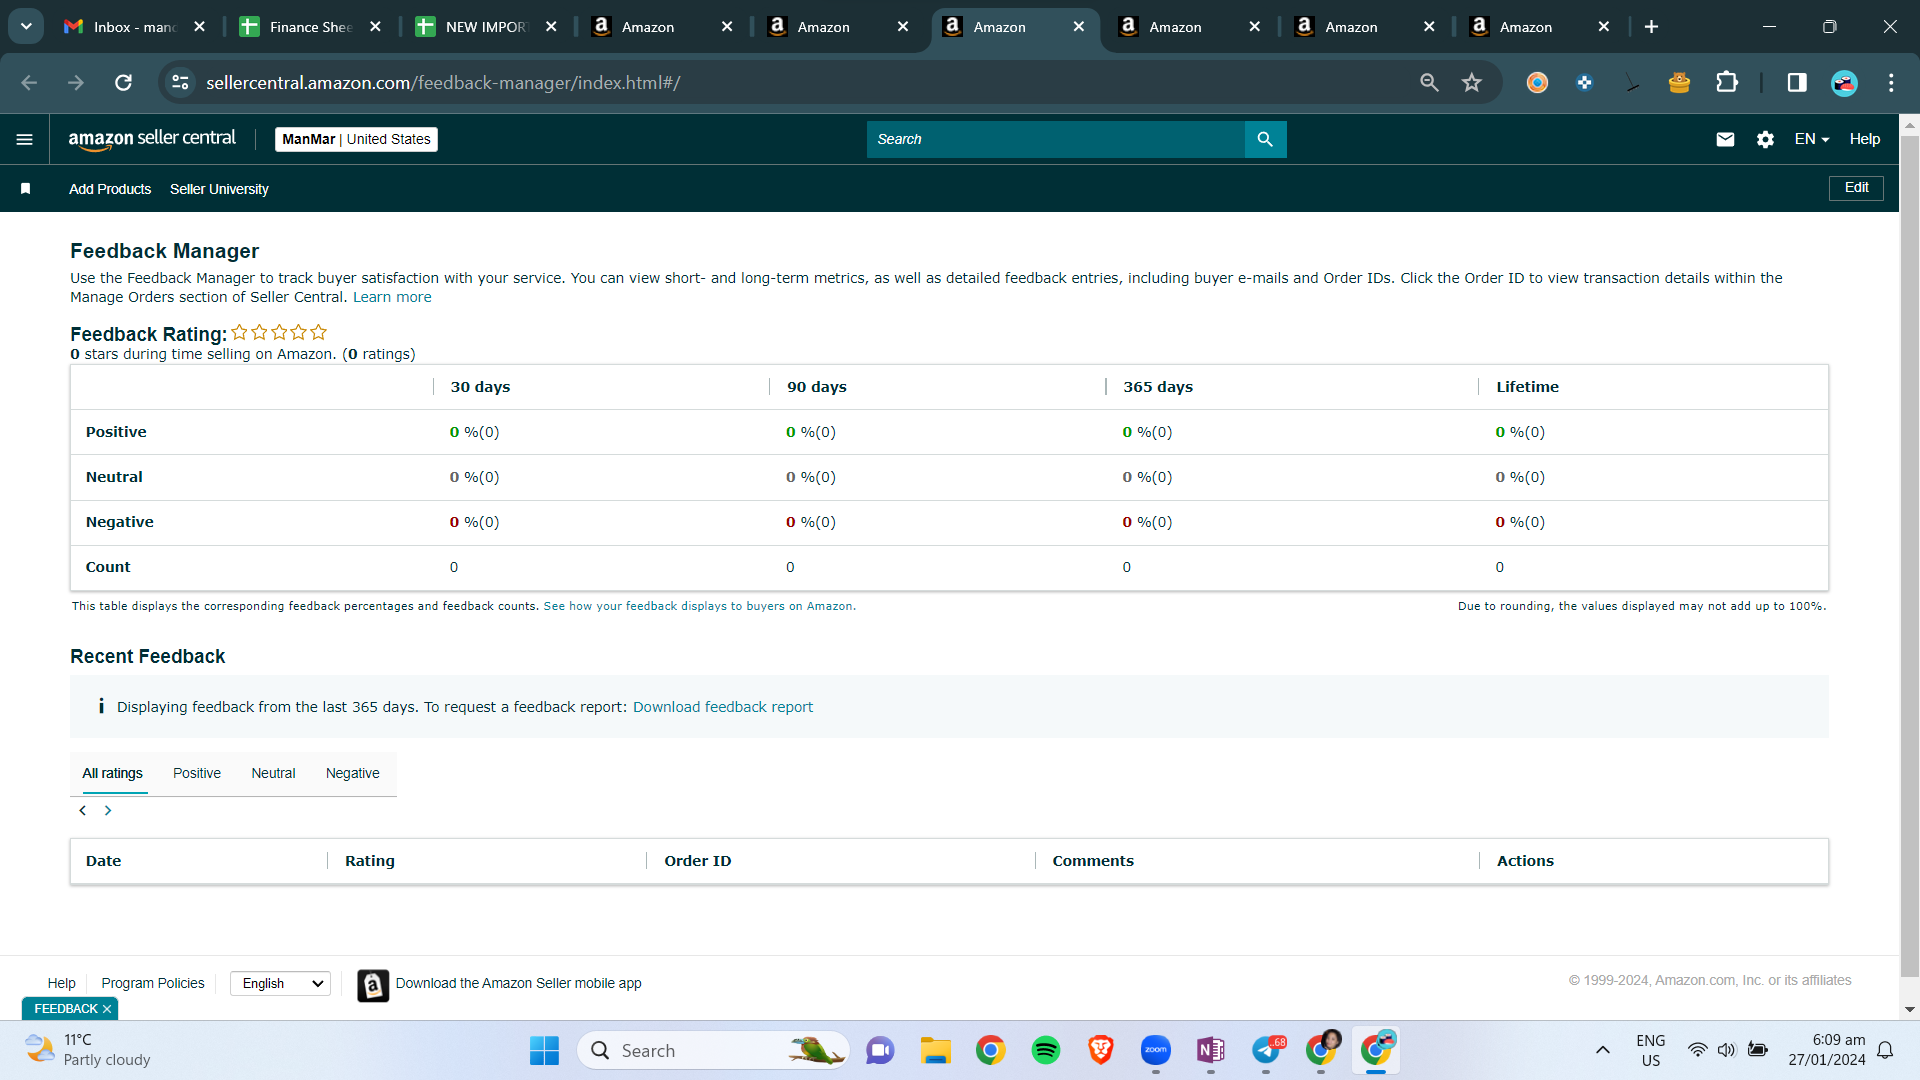The width and height of the screenshot is (1920, 1080).
Task: Go back using the browser back arrow
Action: pyautogui.click(x=29, y=83)
